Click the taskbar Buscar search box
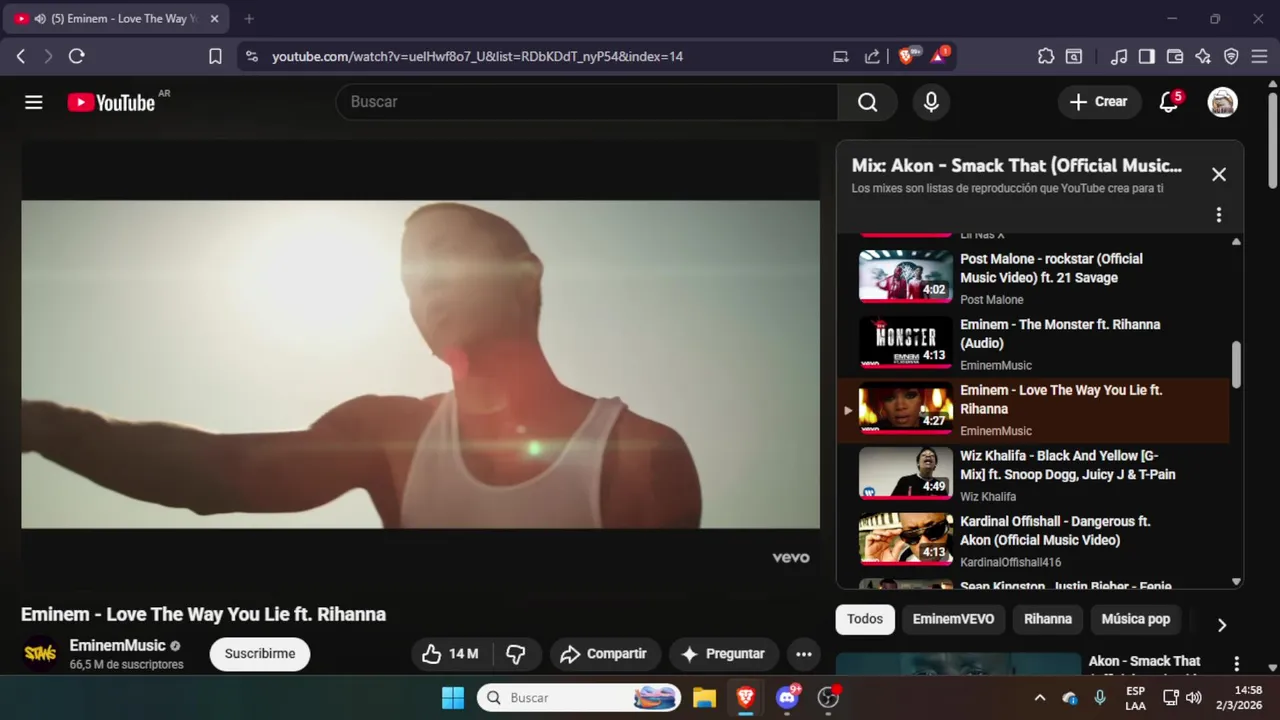The height and width of the screenshot is (720, 1280). point(579,698)
